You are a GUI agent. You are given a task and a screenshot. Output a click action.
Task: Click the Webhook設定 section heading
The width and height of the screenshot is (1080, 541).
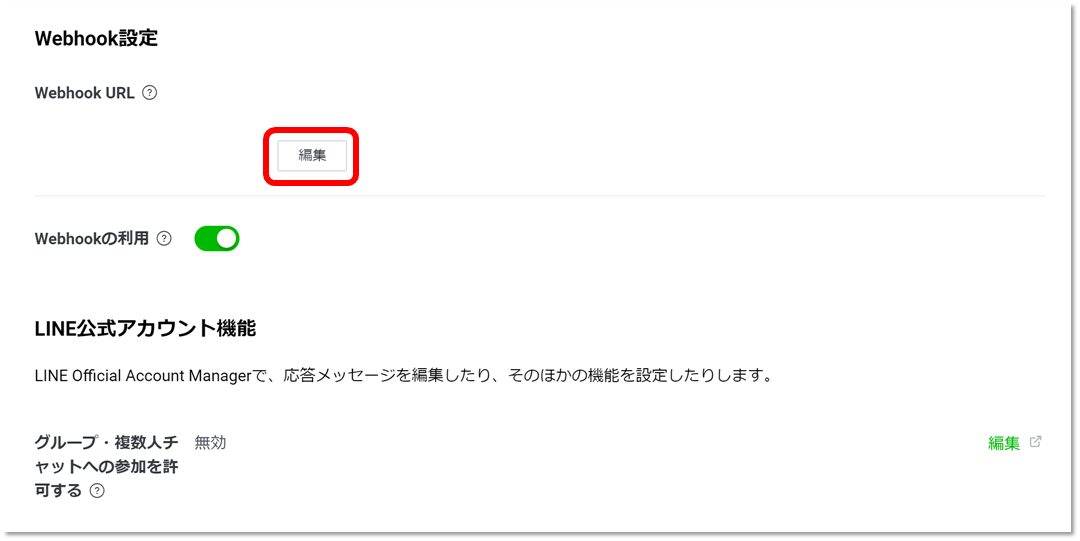(x=96, y=38)
